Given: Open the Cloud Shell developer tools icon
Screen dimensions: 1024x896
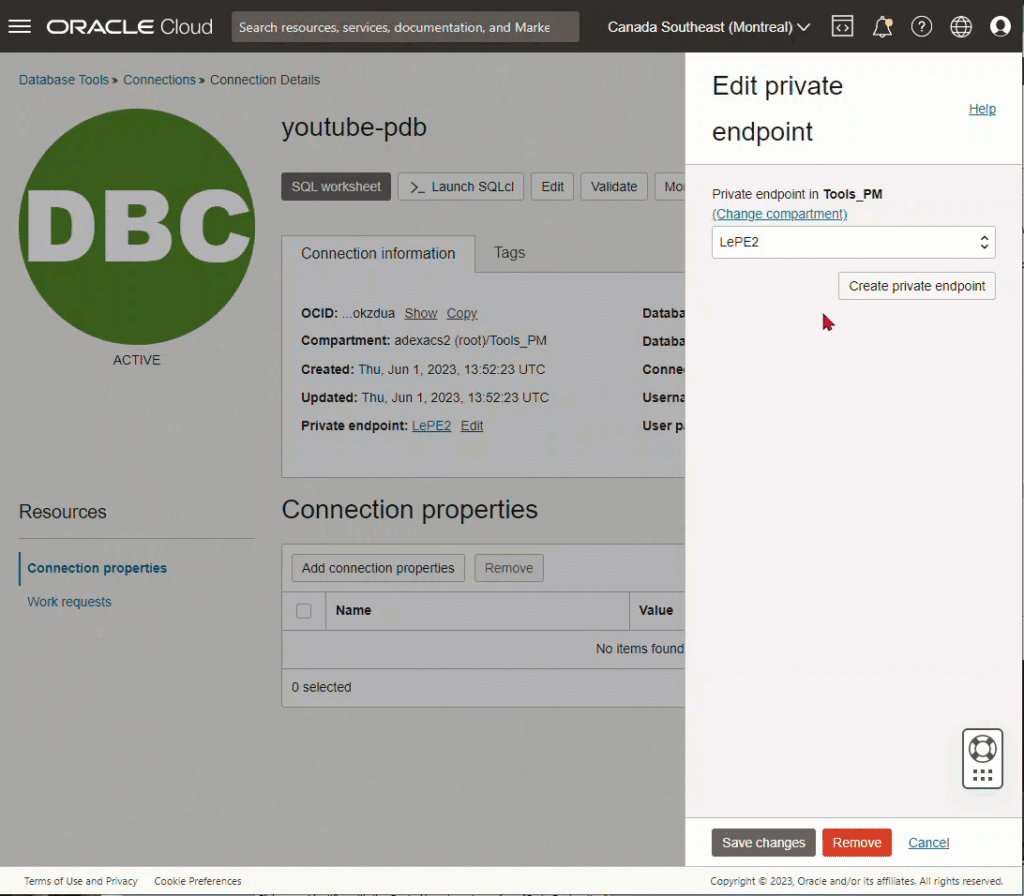Looking at the screenshot, I should (842, 26).
